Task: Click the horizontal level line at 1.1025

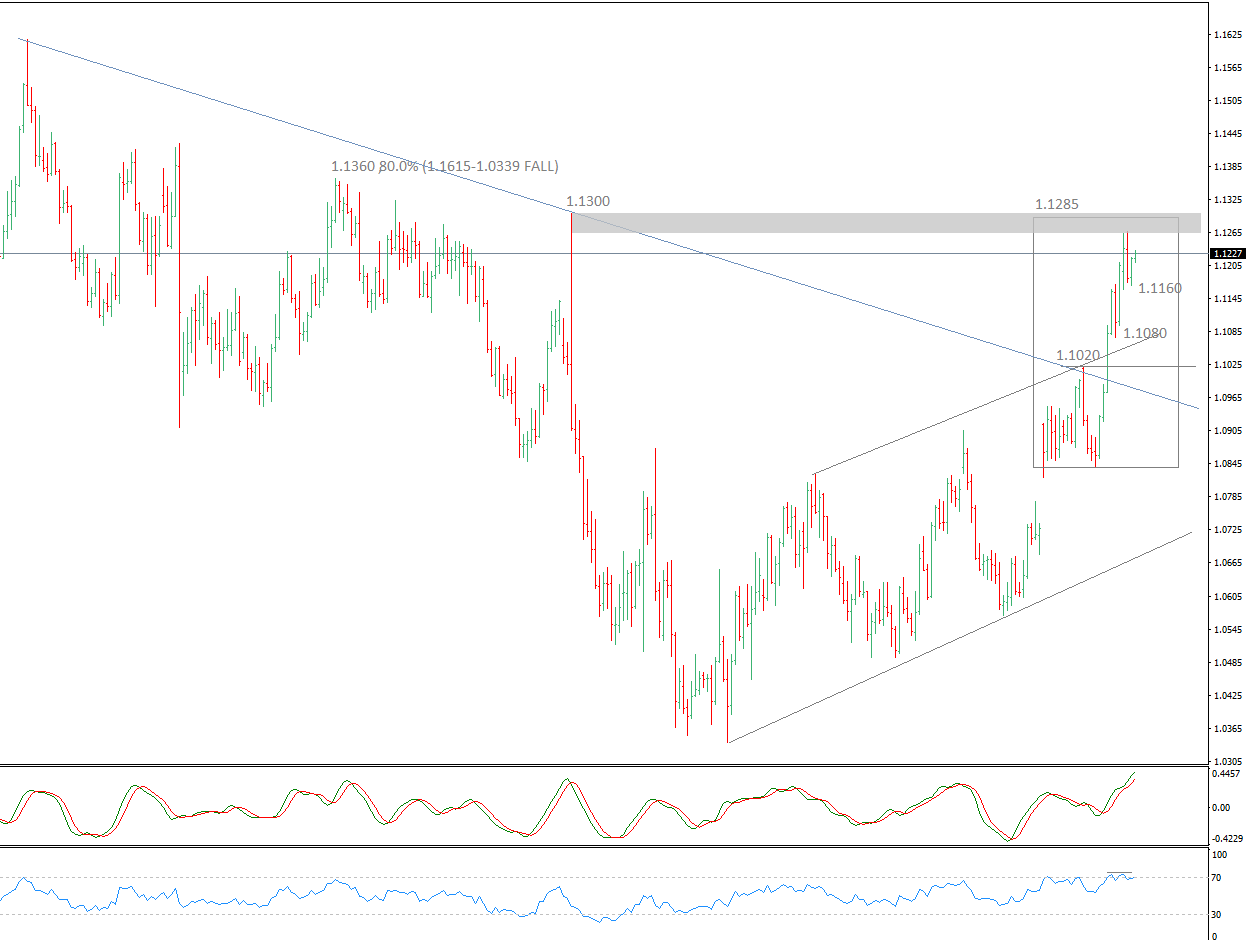Action: [x=1150, y=366]
